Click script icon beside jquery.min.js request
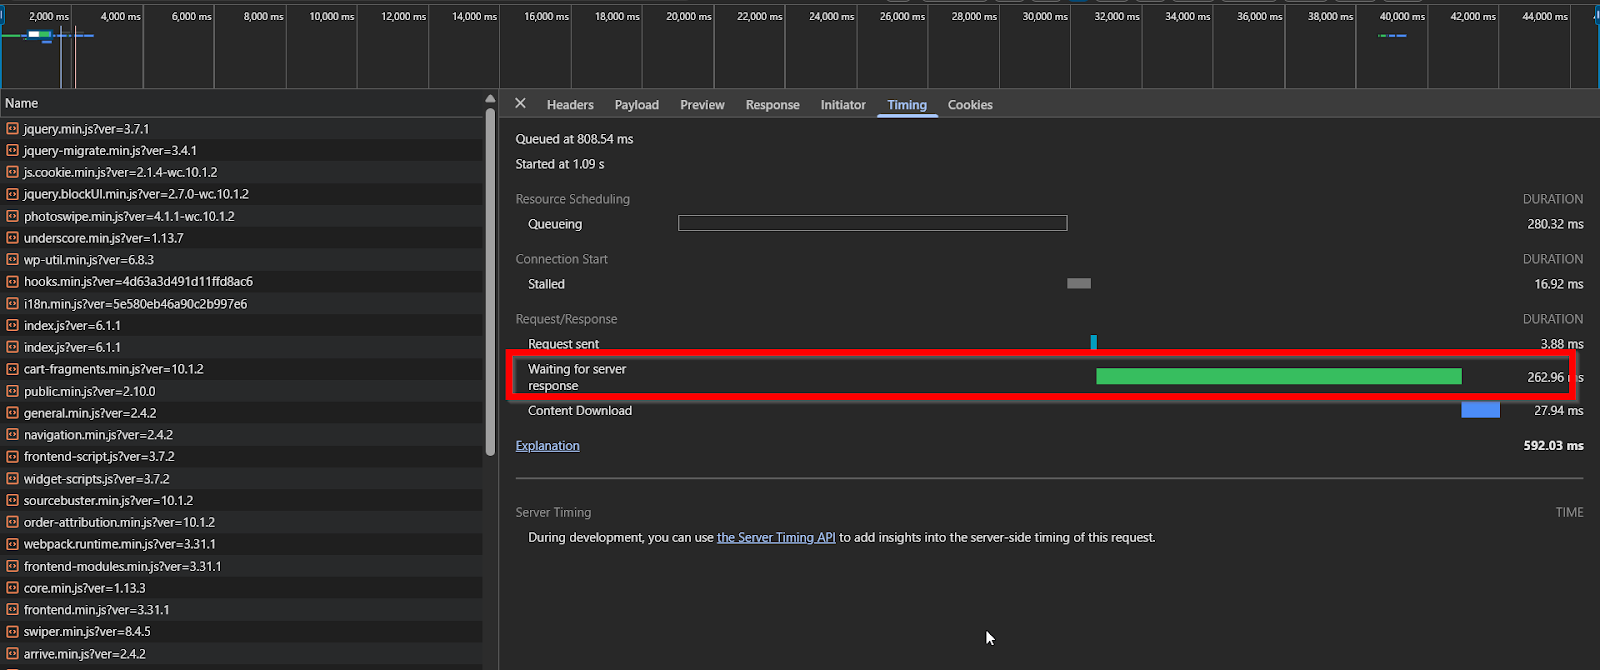Screen dimensions: 1600x670 point(12,129)
